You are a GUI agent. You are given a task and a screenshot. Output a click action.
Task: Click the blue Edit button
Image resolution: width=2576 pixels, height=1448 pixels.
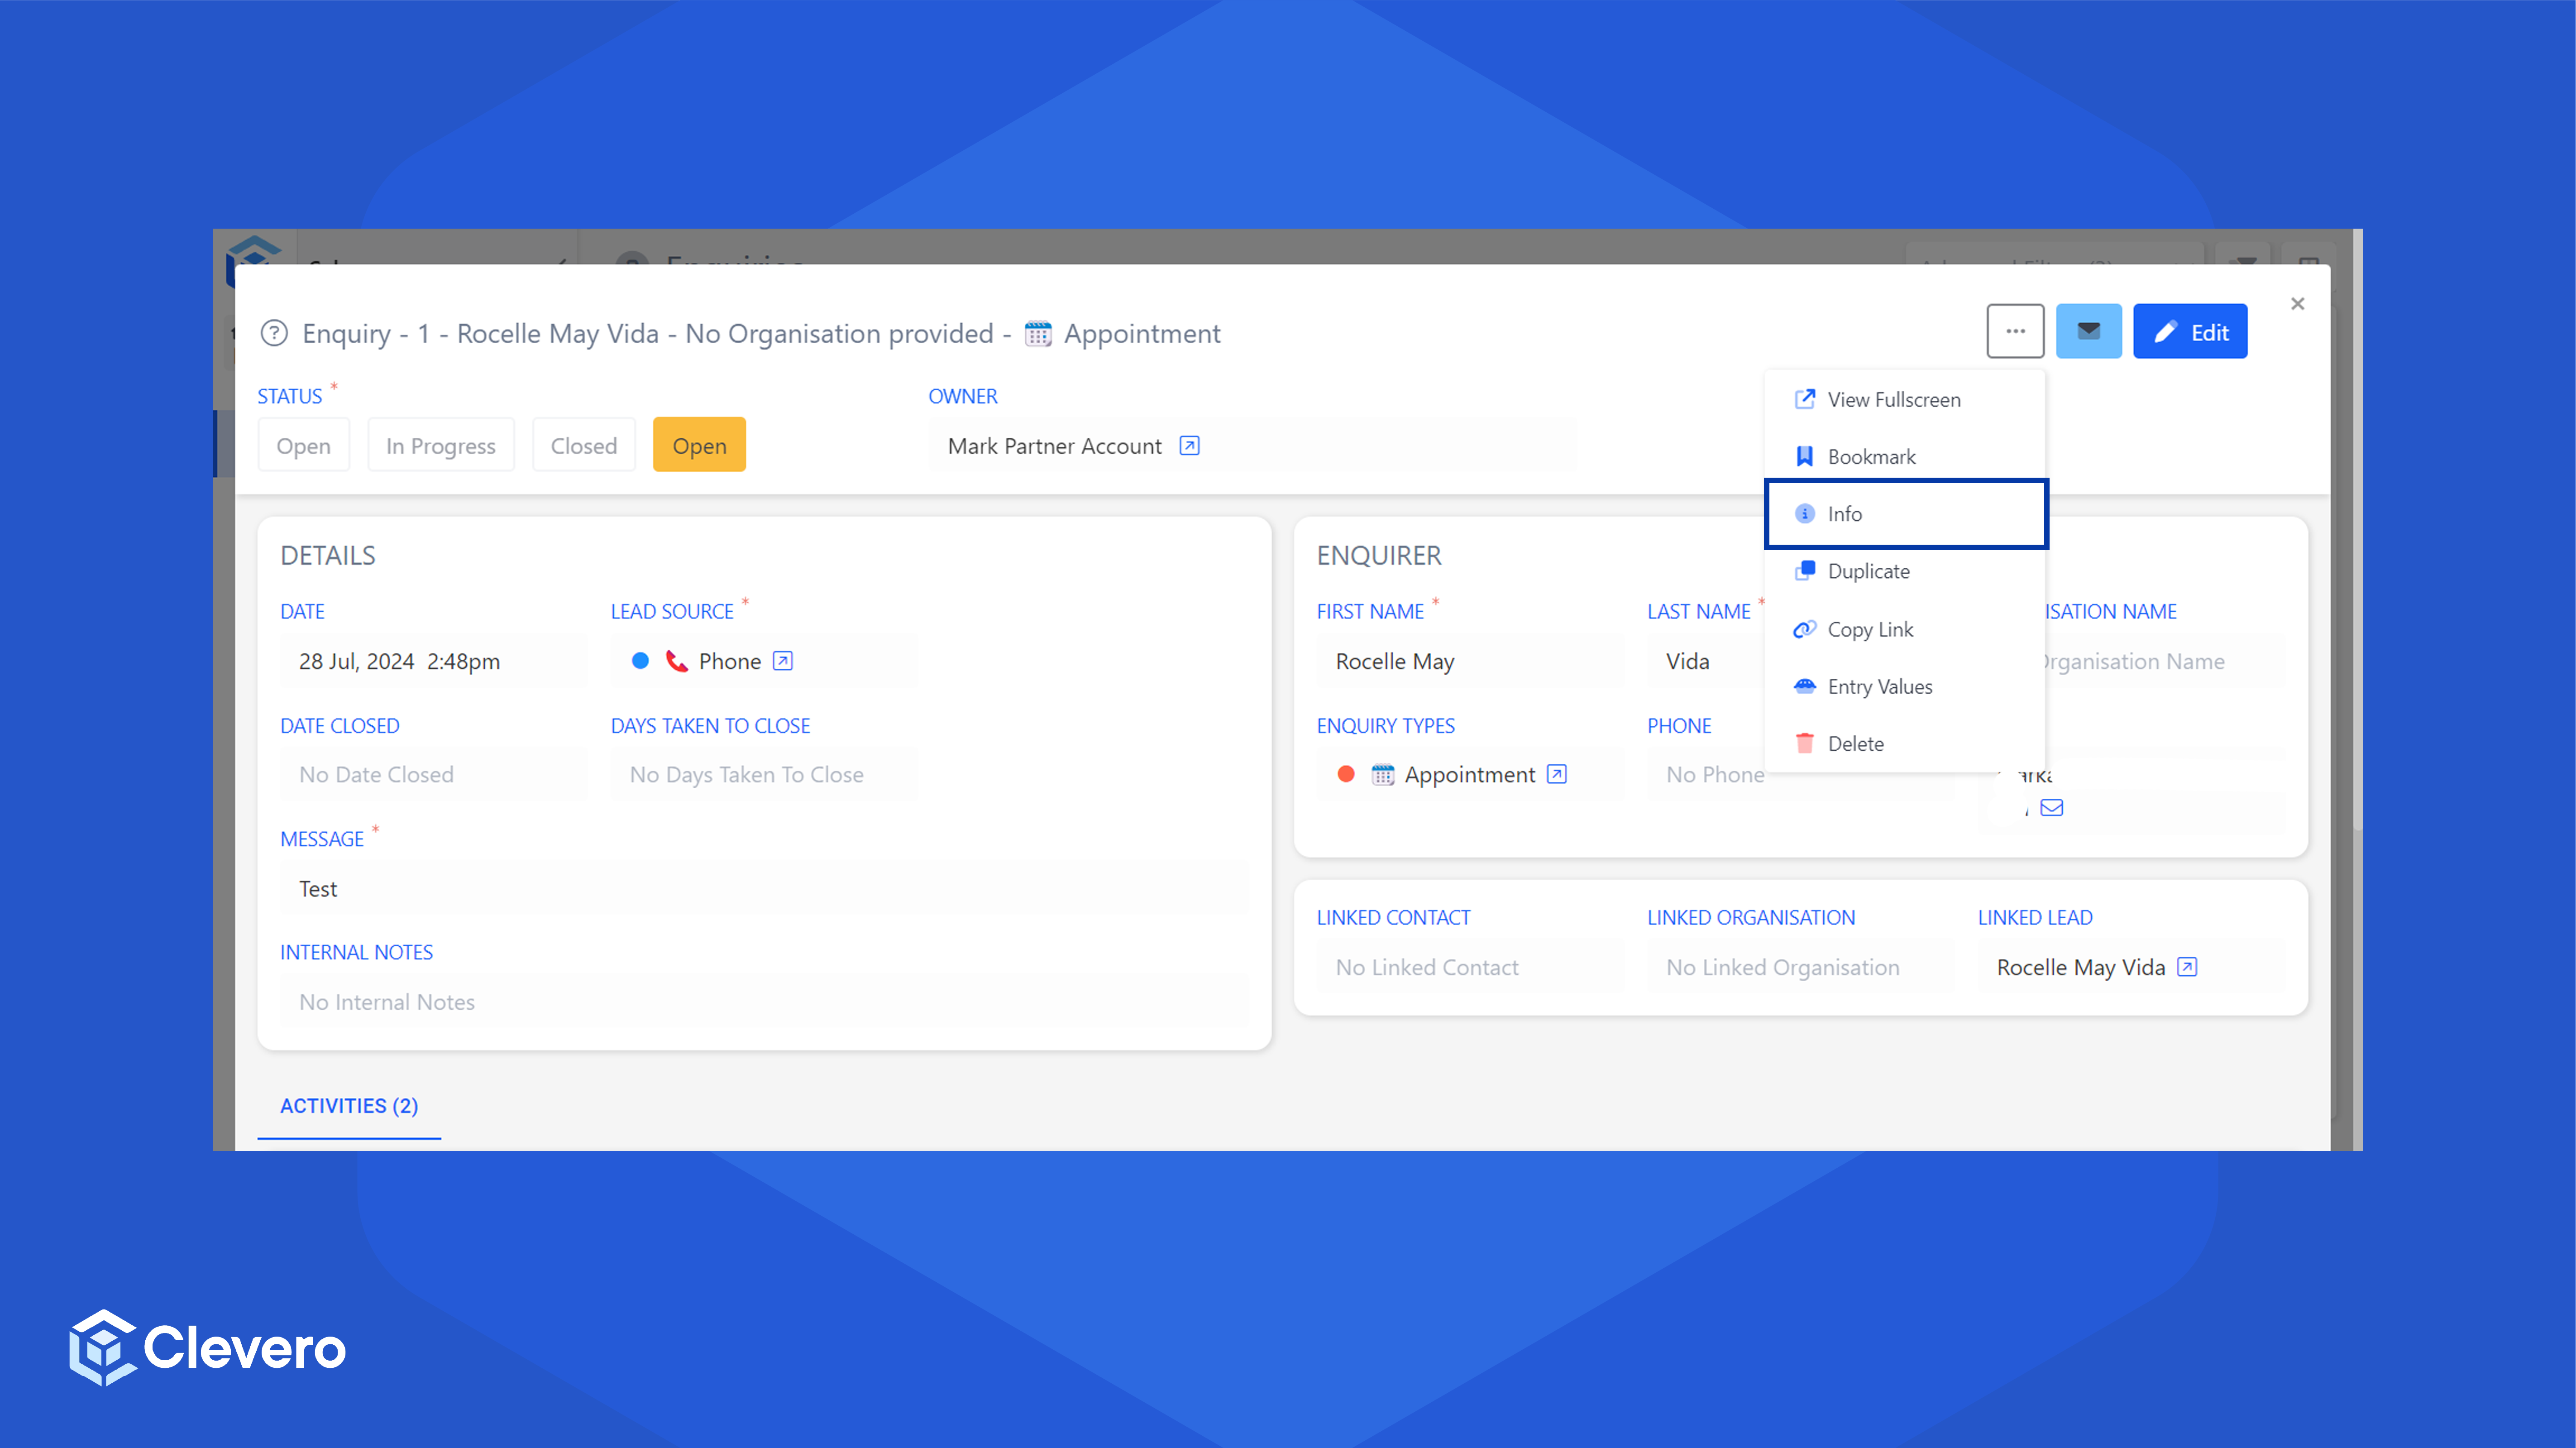pyautogui.click(x=2190, y=331)
